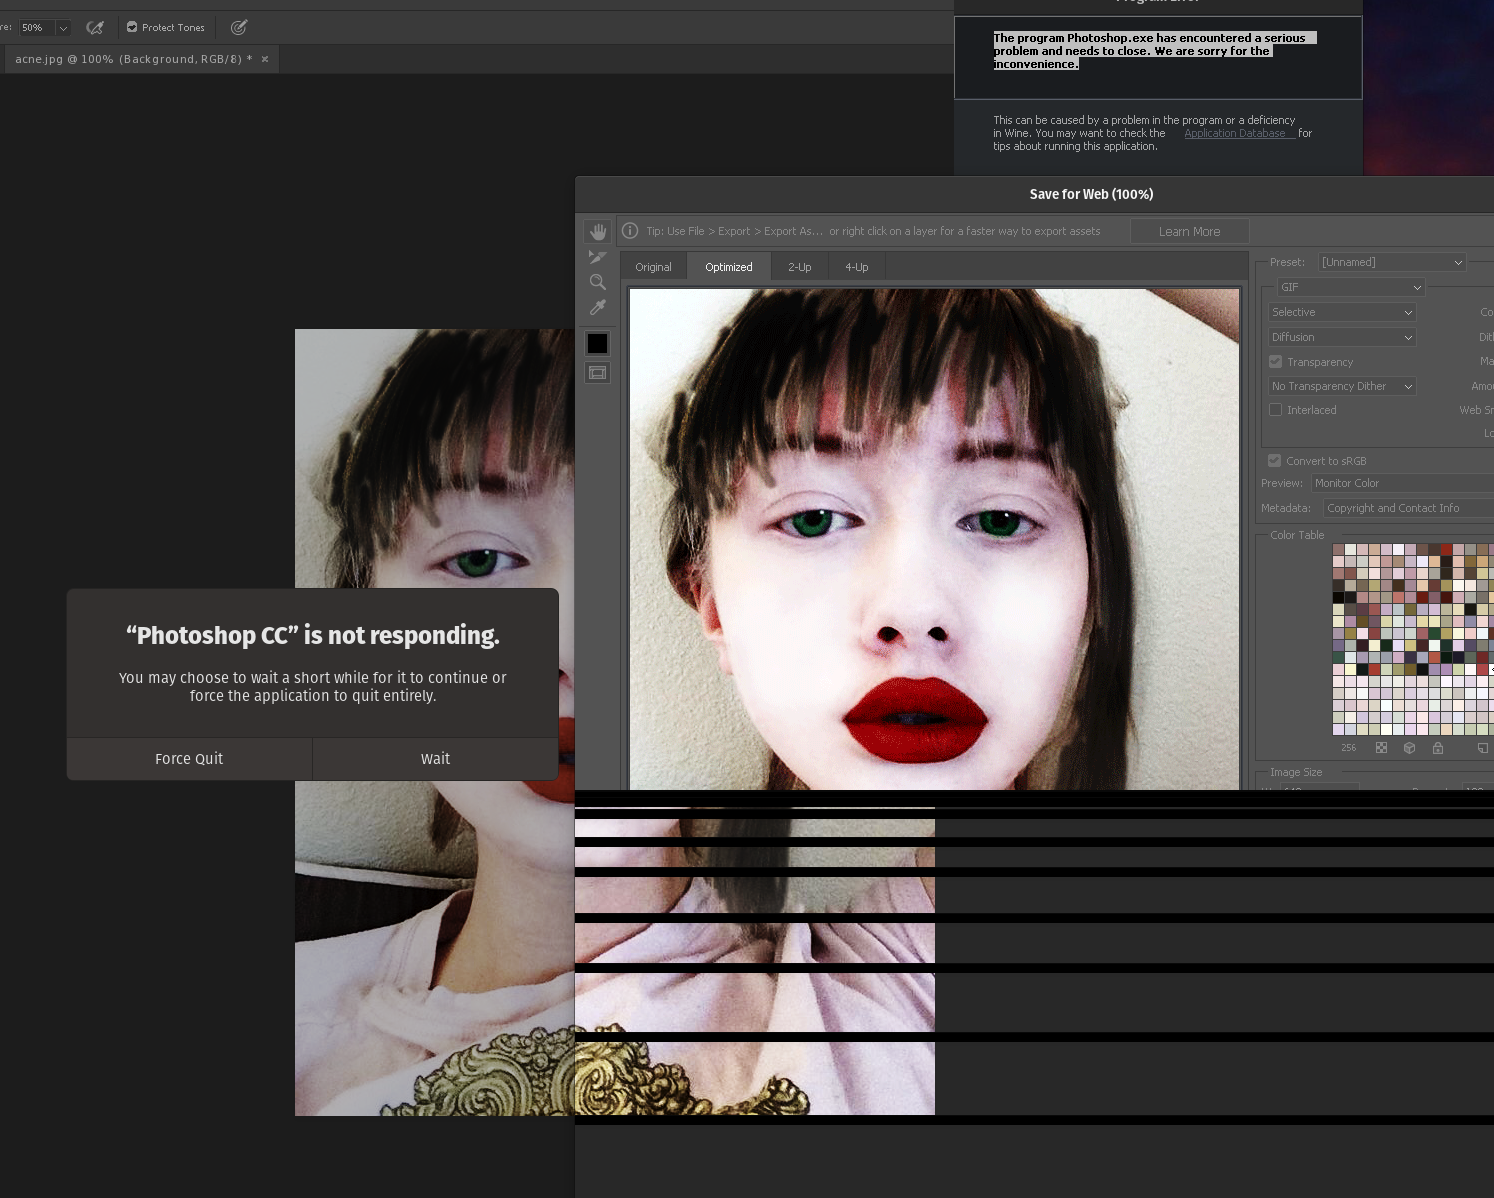Lock selected color in Color Table
Screen dimensions: 1494x1198
pos(1437,748)
